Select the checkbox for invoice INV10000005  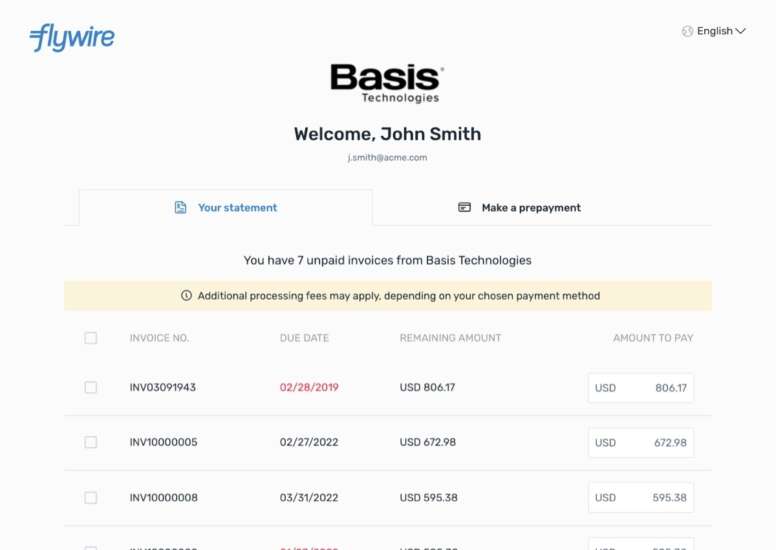tap(91, 442)
